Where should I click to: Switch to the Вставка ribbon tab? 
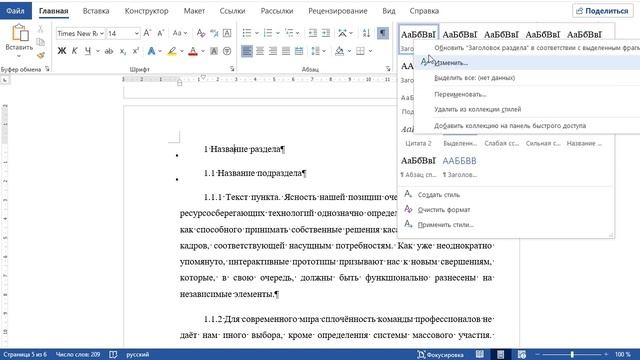(96, 11)
